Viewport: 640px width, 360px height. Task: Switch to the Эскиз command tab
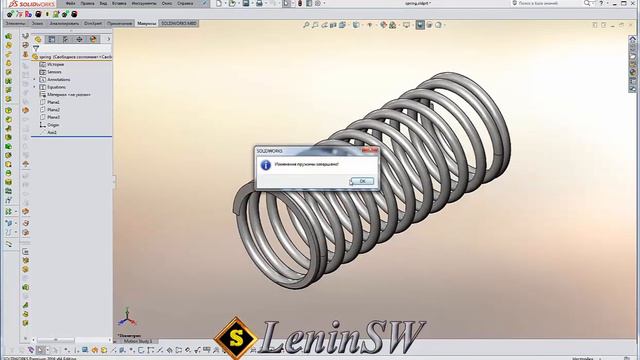(37, 24)
